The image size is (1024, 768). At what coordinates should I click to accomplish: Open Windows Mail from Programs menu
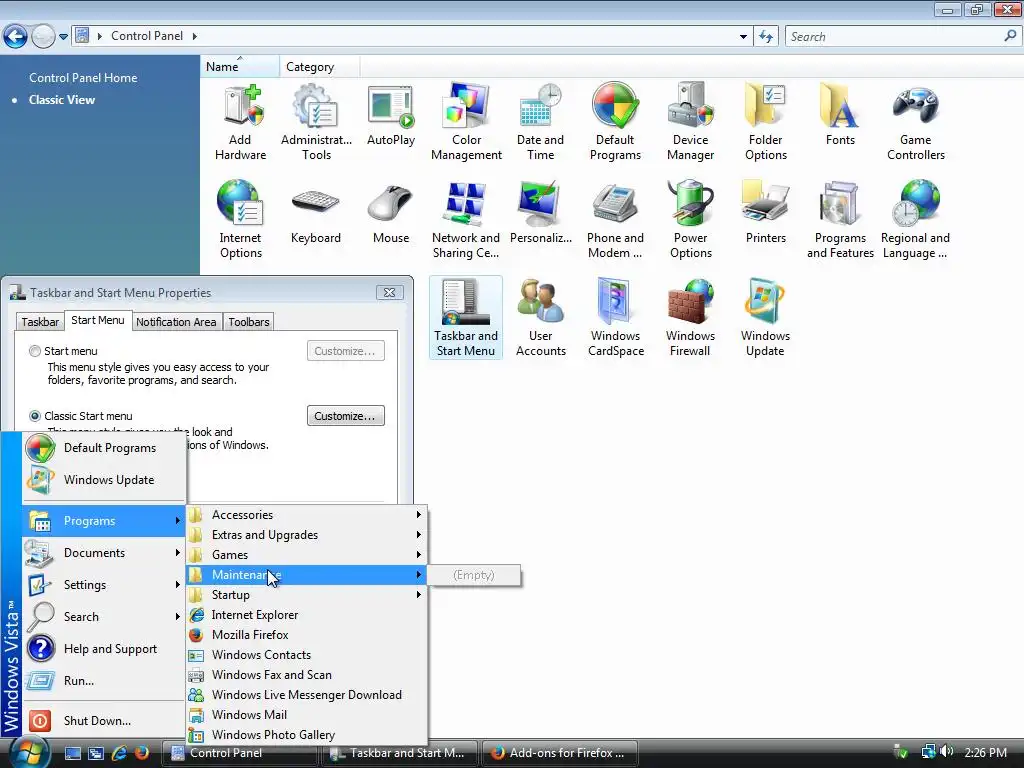[307, 714]
